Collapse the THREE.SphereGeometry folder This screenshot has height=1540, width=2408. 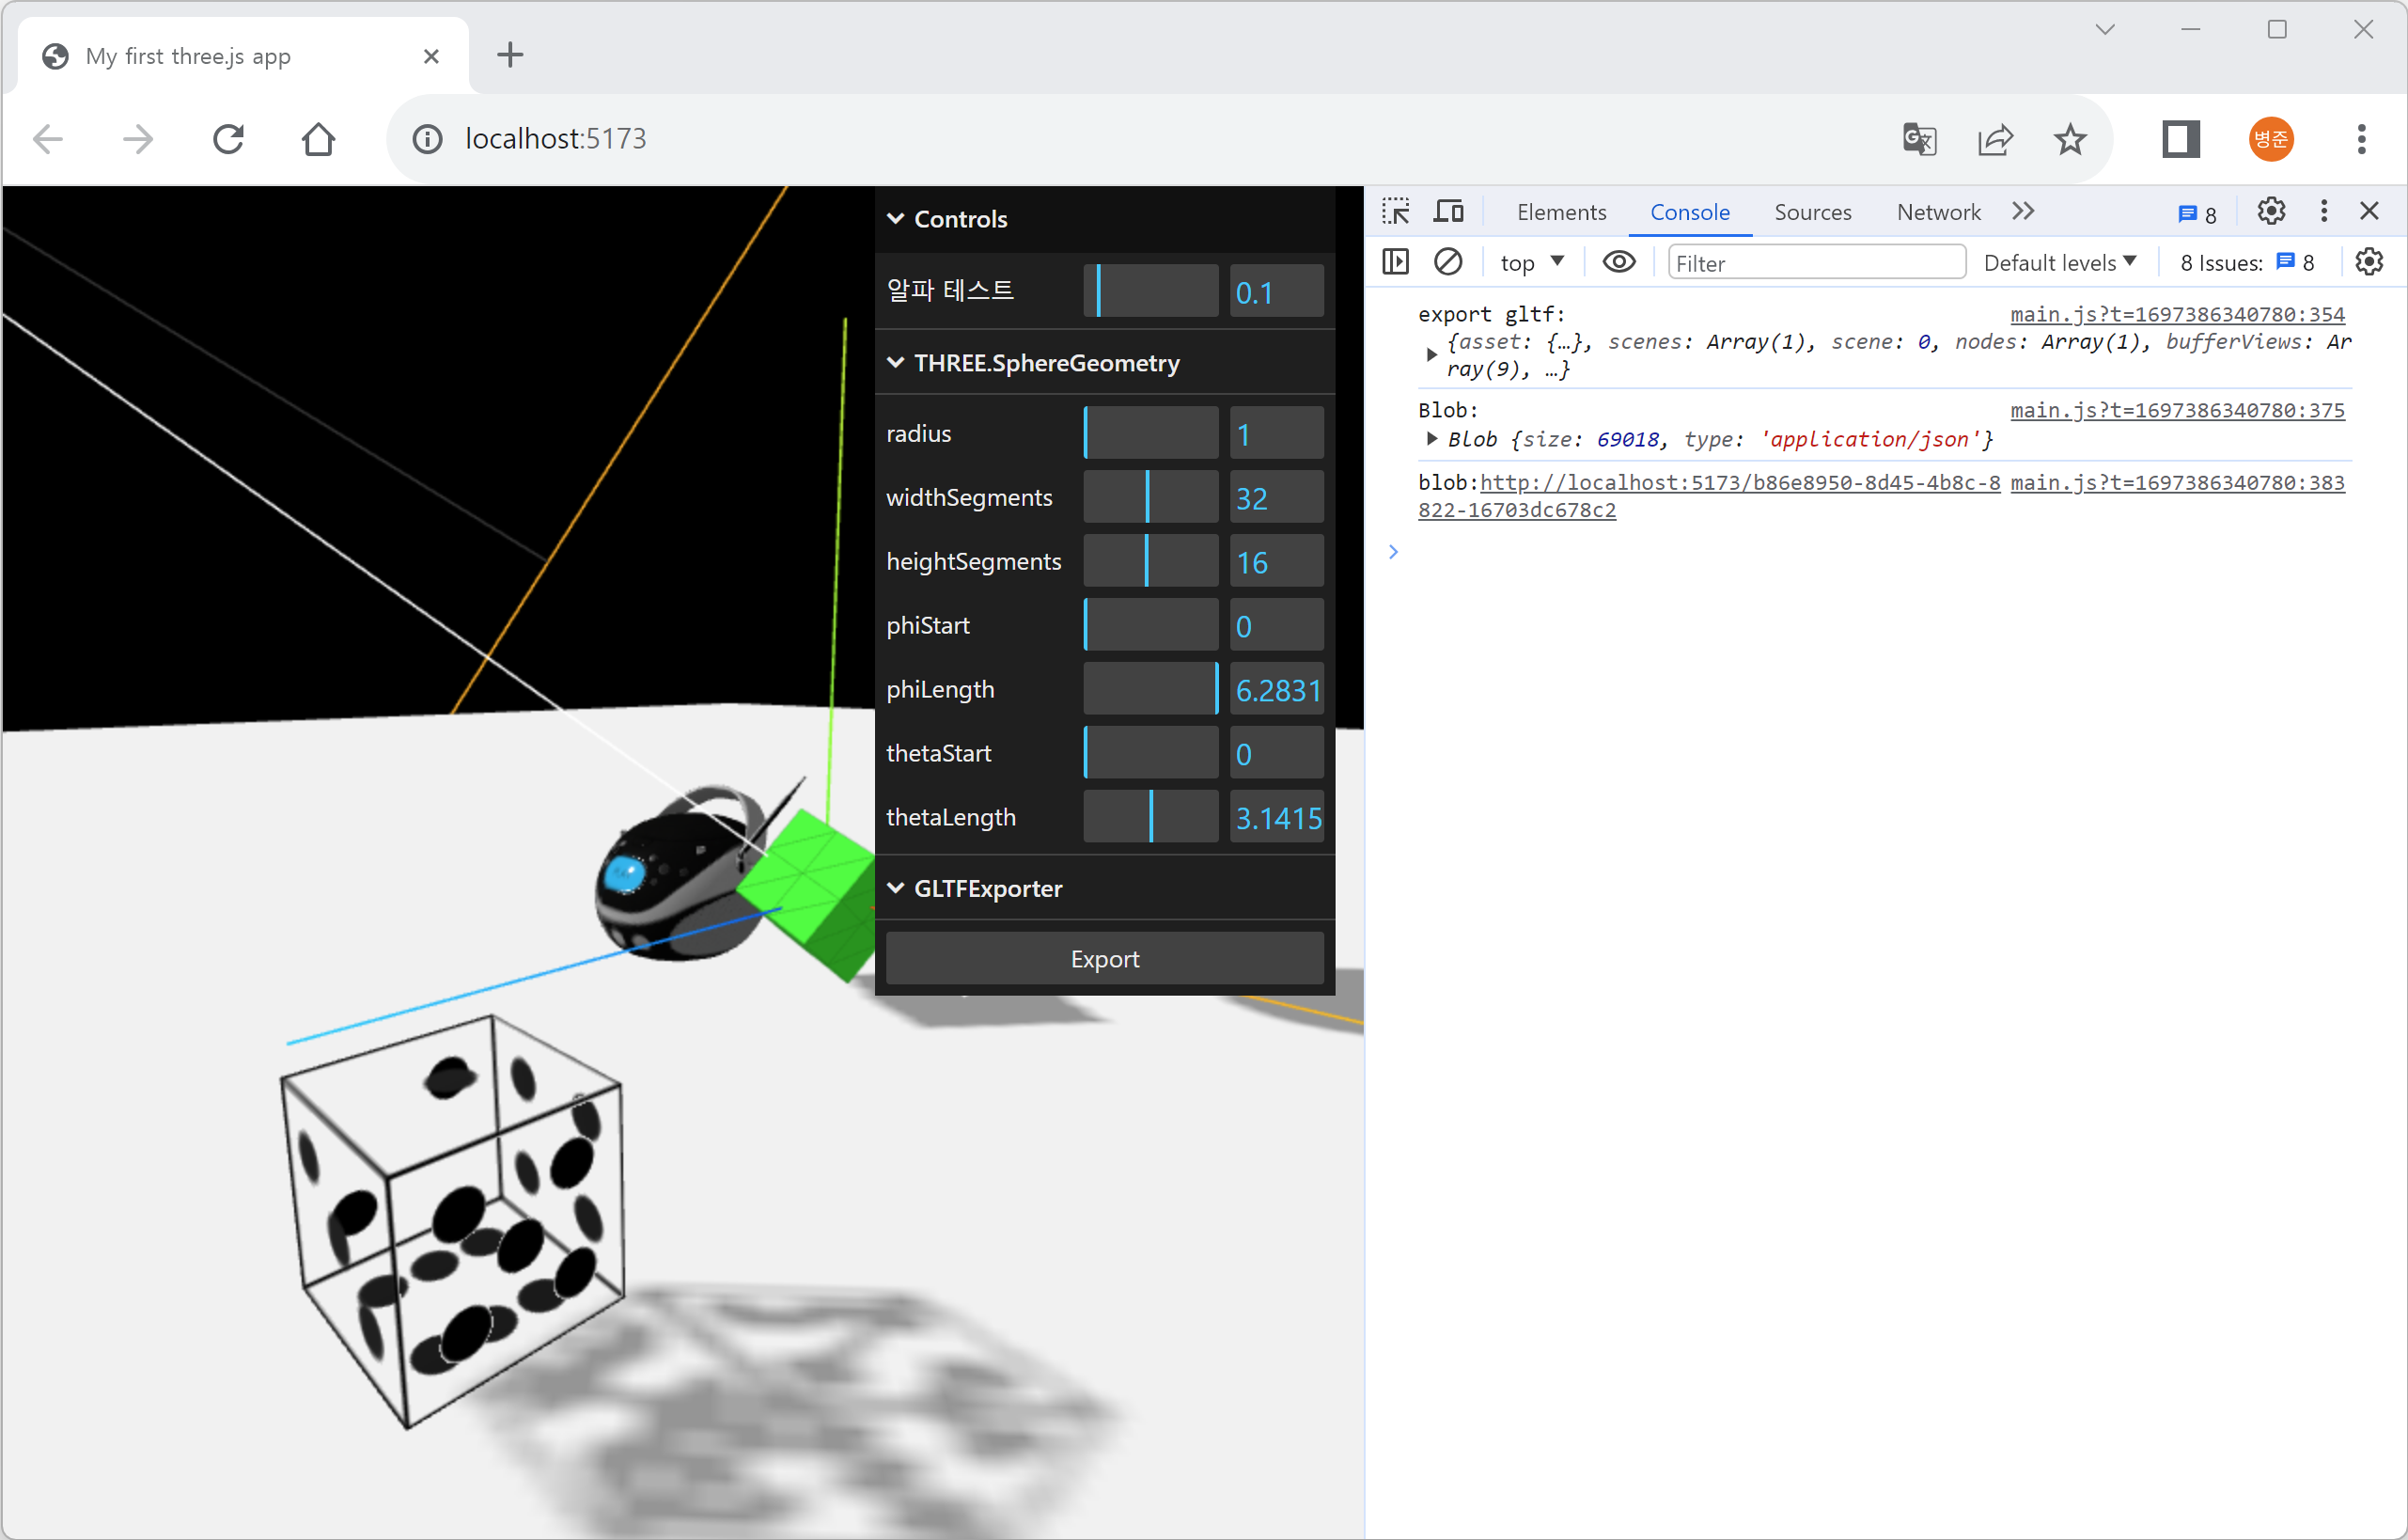1045,362
